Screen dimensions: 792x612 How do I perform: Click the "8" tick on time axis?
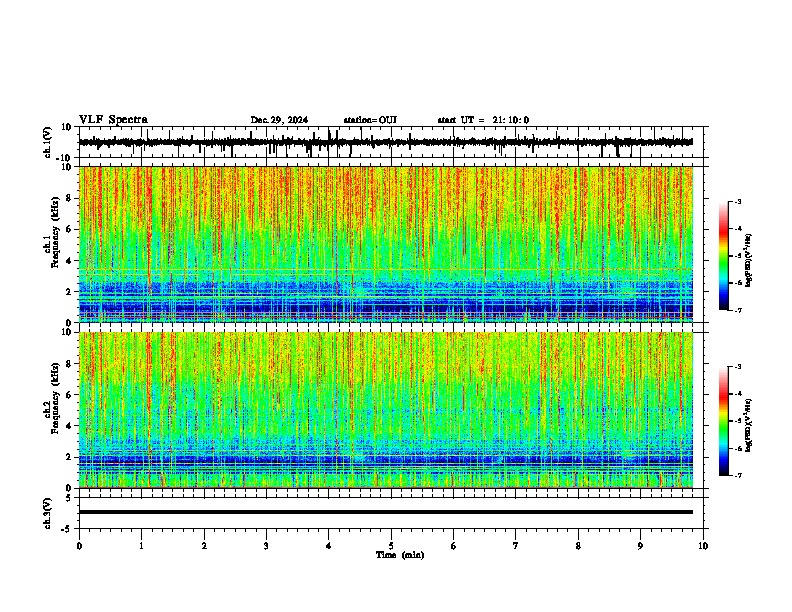[578, 546]
